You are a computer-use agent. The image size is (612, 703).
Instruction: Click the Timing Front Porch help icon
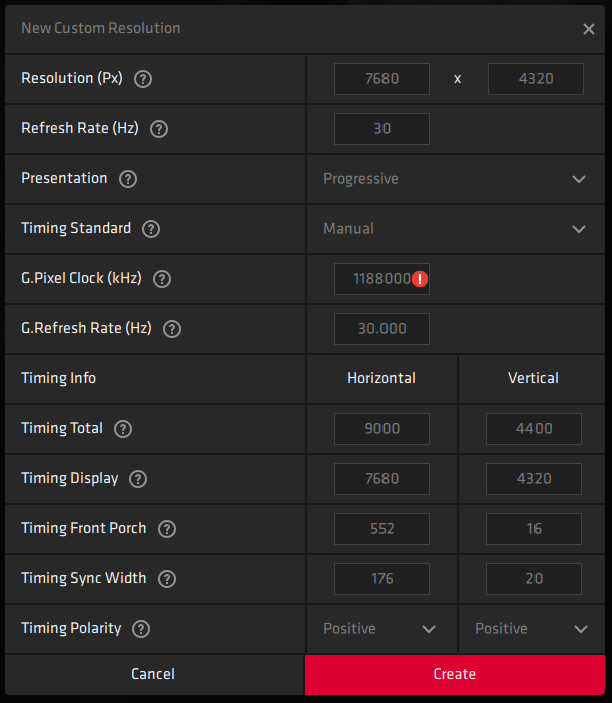tap(167, 529)
